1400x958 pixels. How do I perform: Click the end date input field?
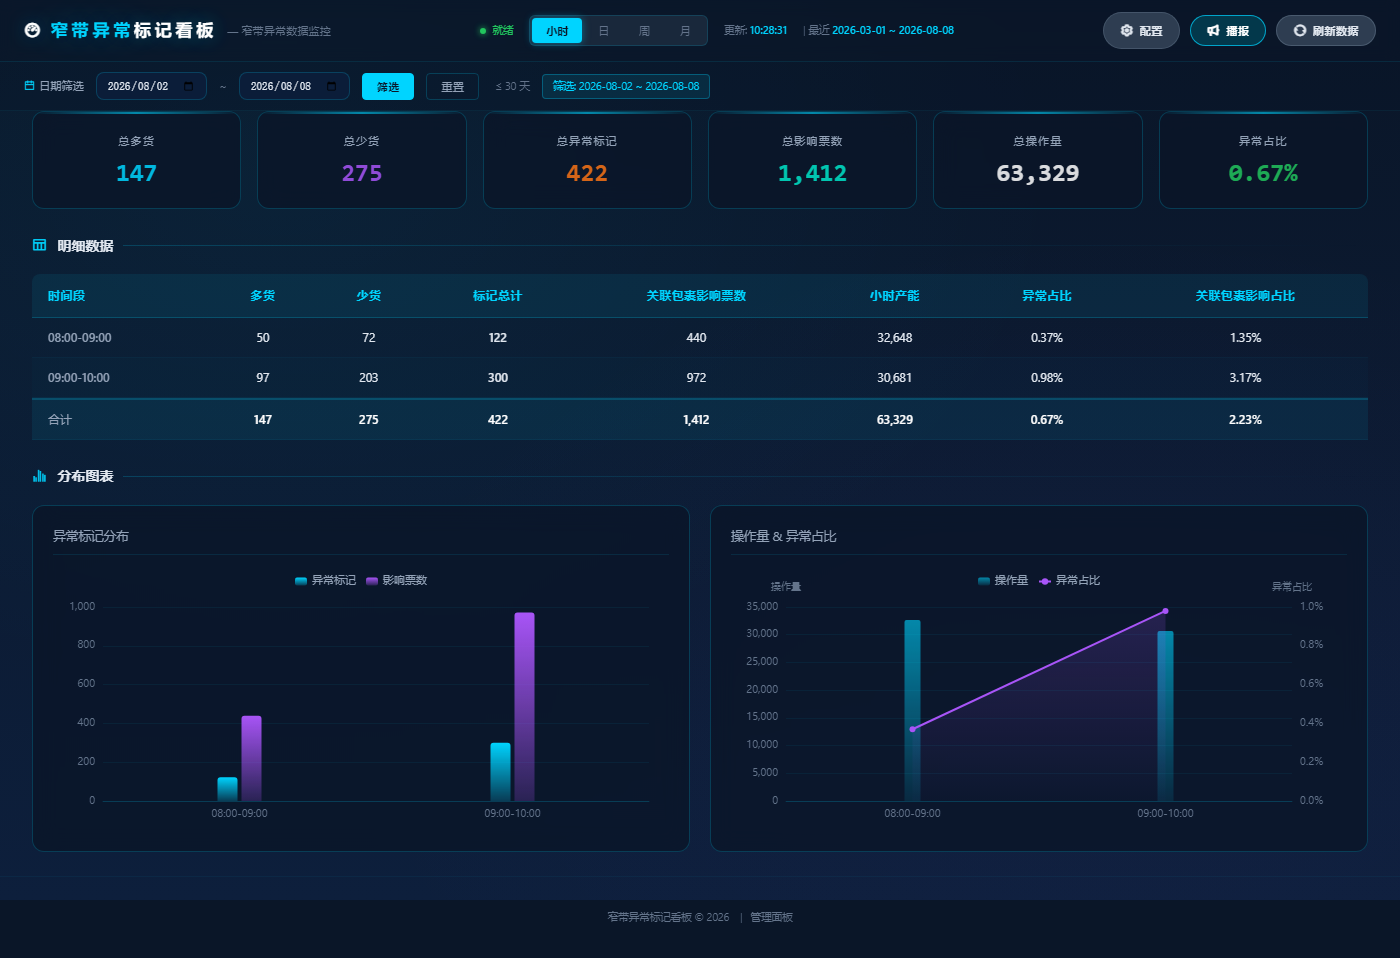coord(294,86)
